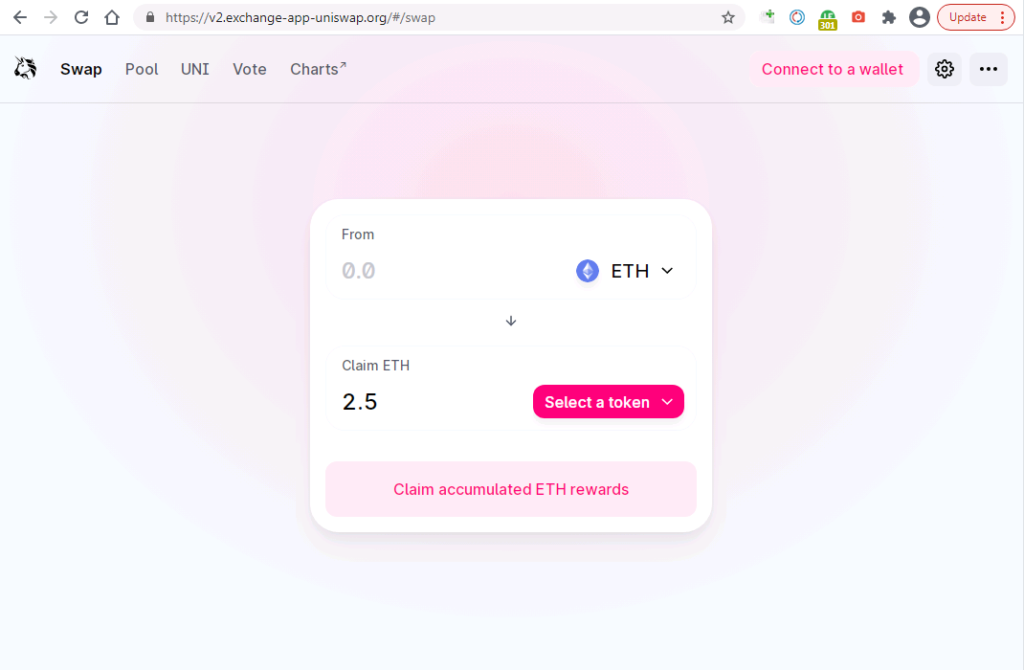The image size is (1024, 670).
Task: Expand the ETH token dropdown
Action: (625, 271)
